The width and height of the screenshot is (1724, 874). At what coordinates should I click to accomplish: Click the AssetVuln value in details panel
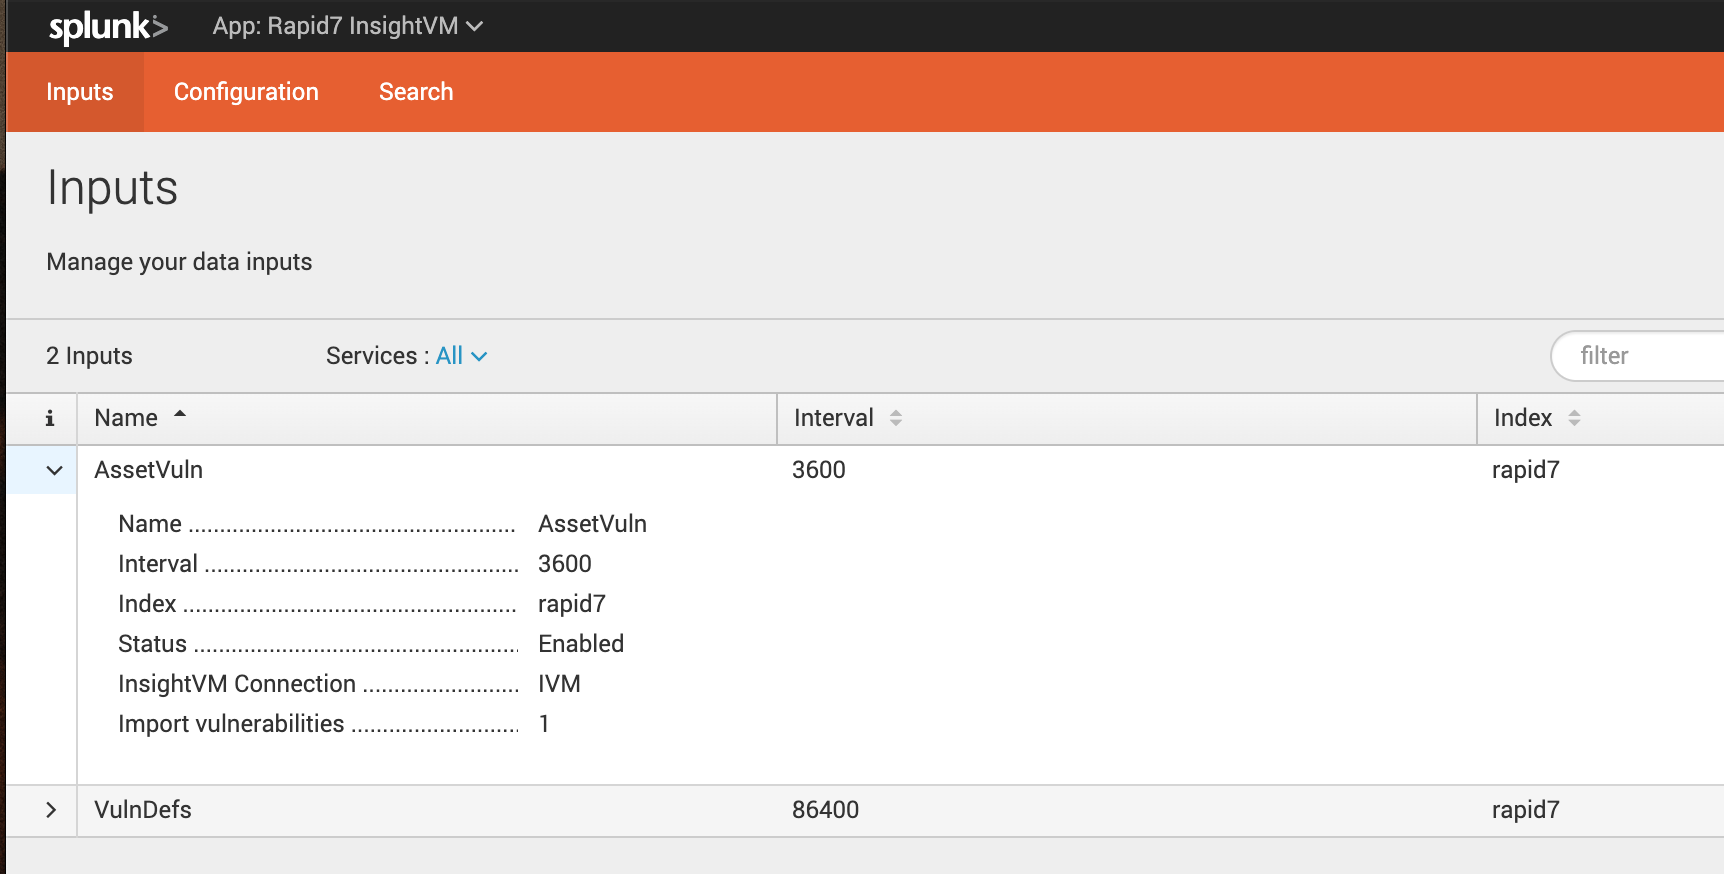[593, 524]
